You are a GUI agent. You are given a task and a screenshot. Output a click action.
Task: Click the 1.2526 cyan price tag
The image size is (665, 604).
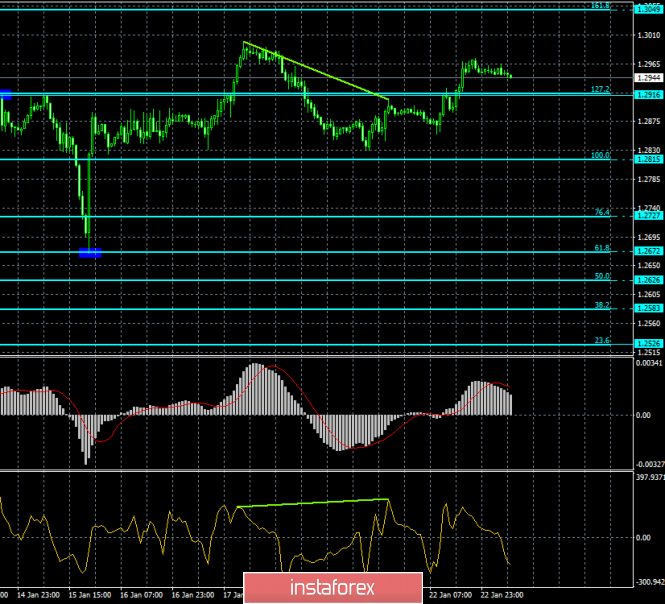(647, 343)
